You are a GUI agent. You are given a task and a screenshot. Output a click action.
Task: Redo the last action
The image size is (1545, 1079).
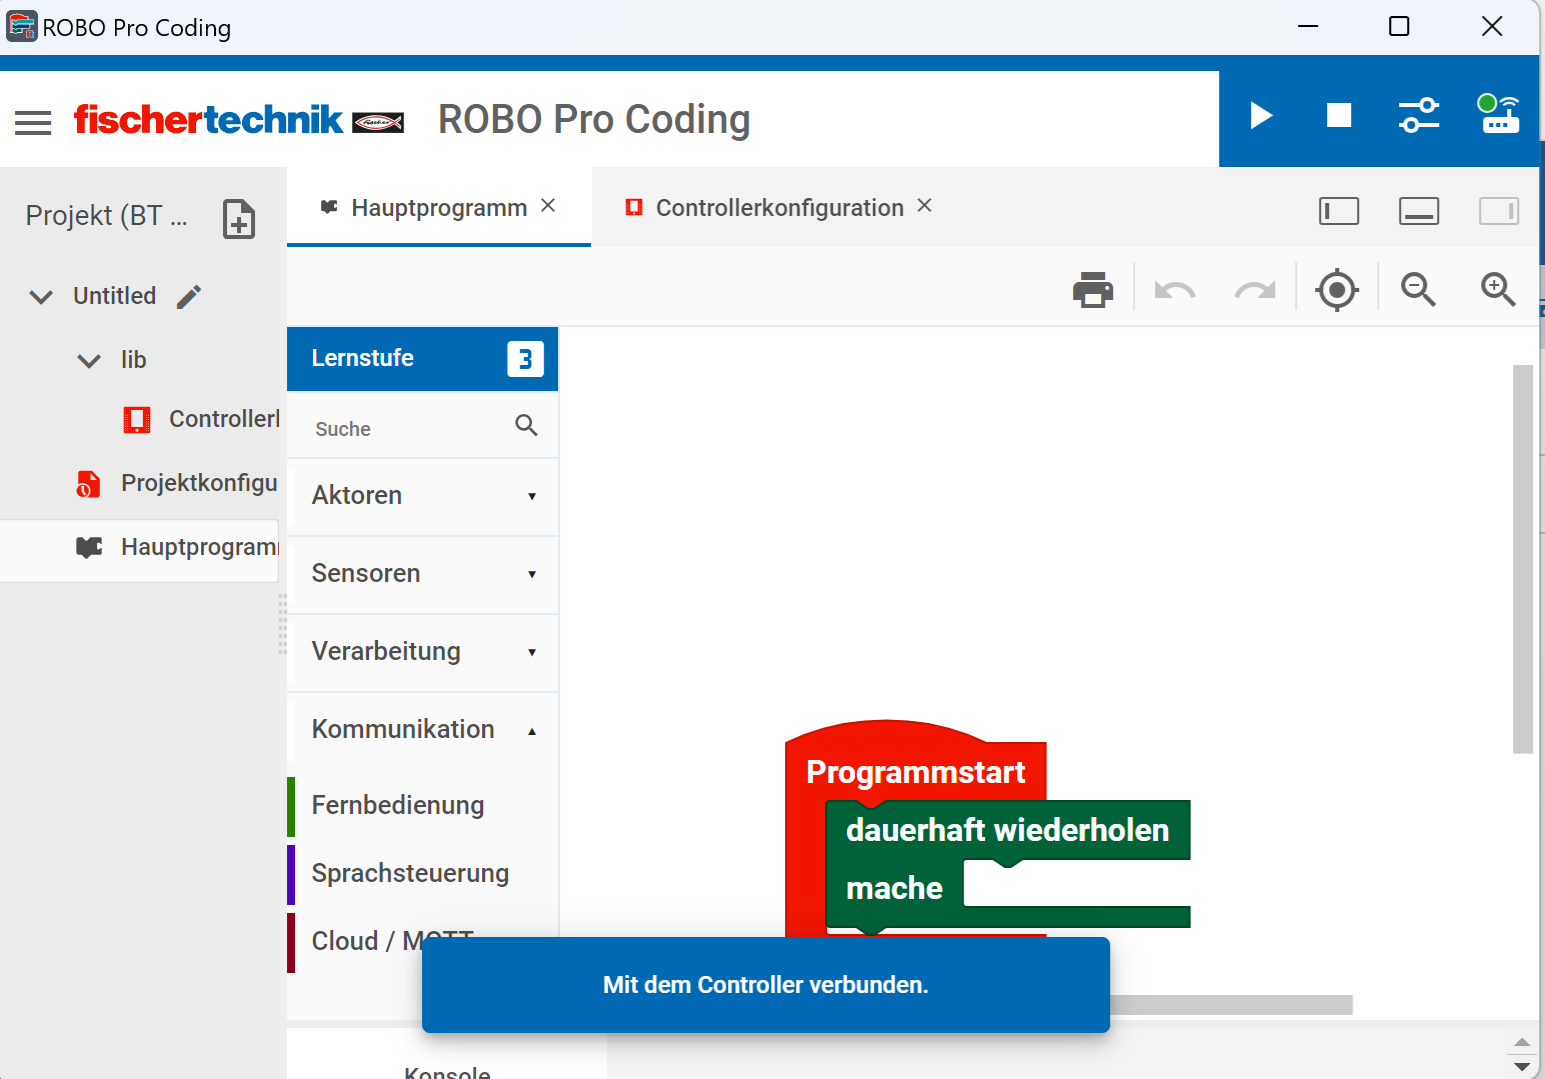click(x=1255, y=290)
